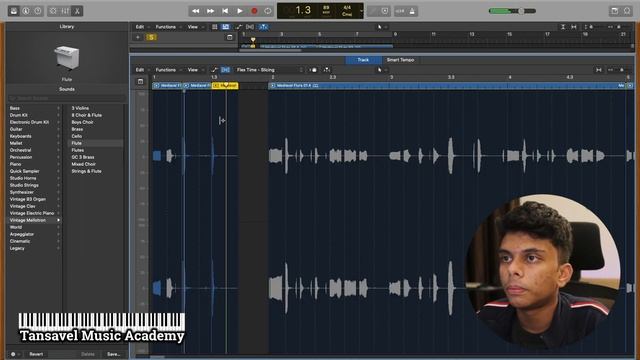This screenshot has height=360, width=640.
Task: Open Library action gear menu
Action: (x=14, y=354)
